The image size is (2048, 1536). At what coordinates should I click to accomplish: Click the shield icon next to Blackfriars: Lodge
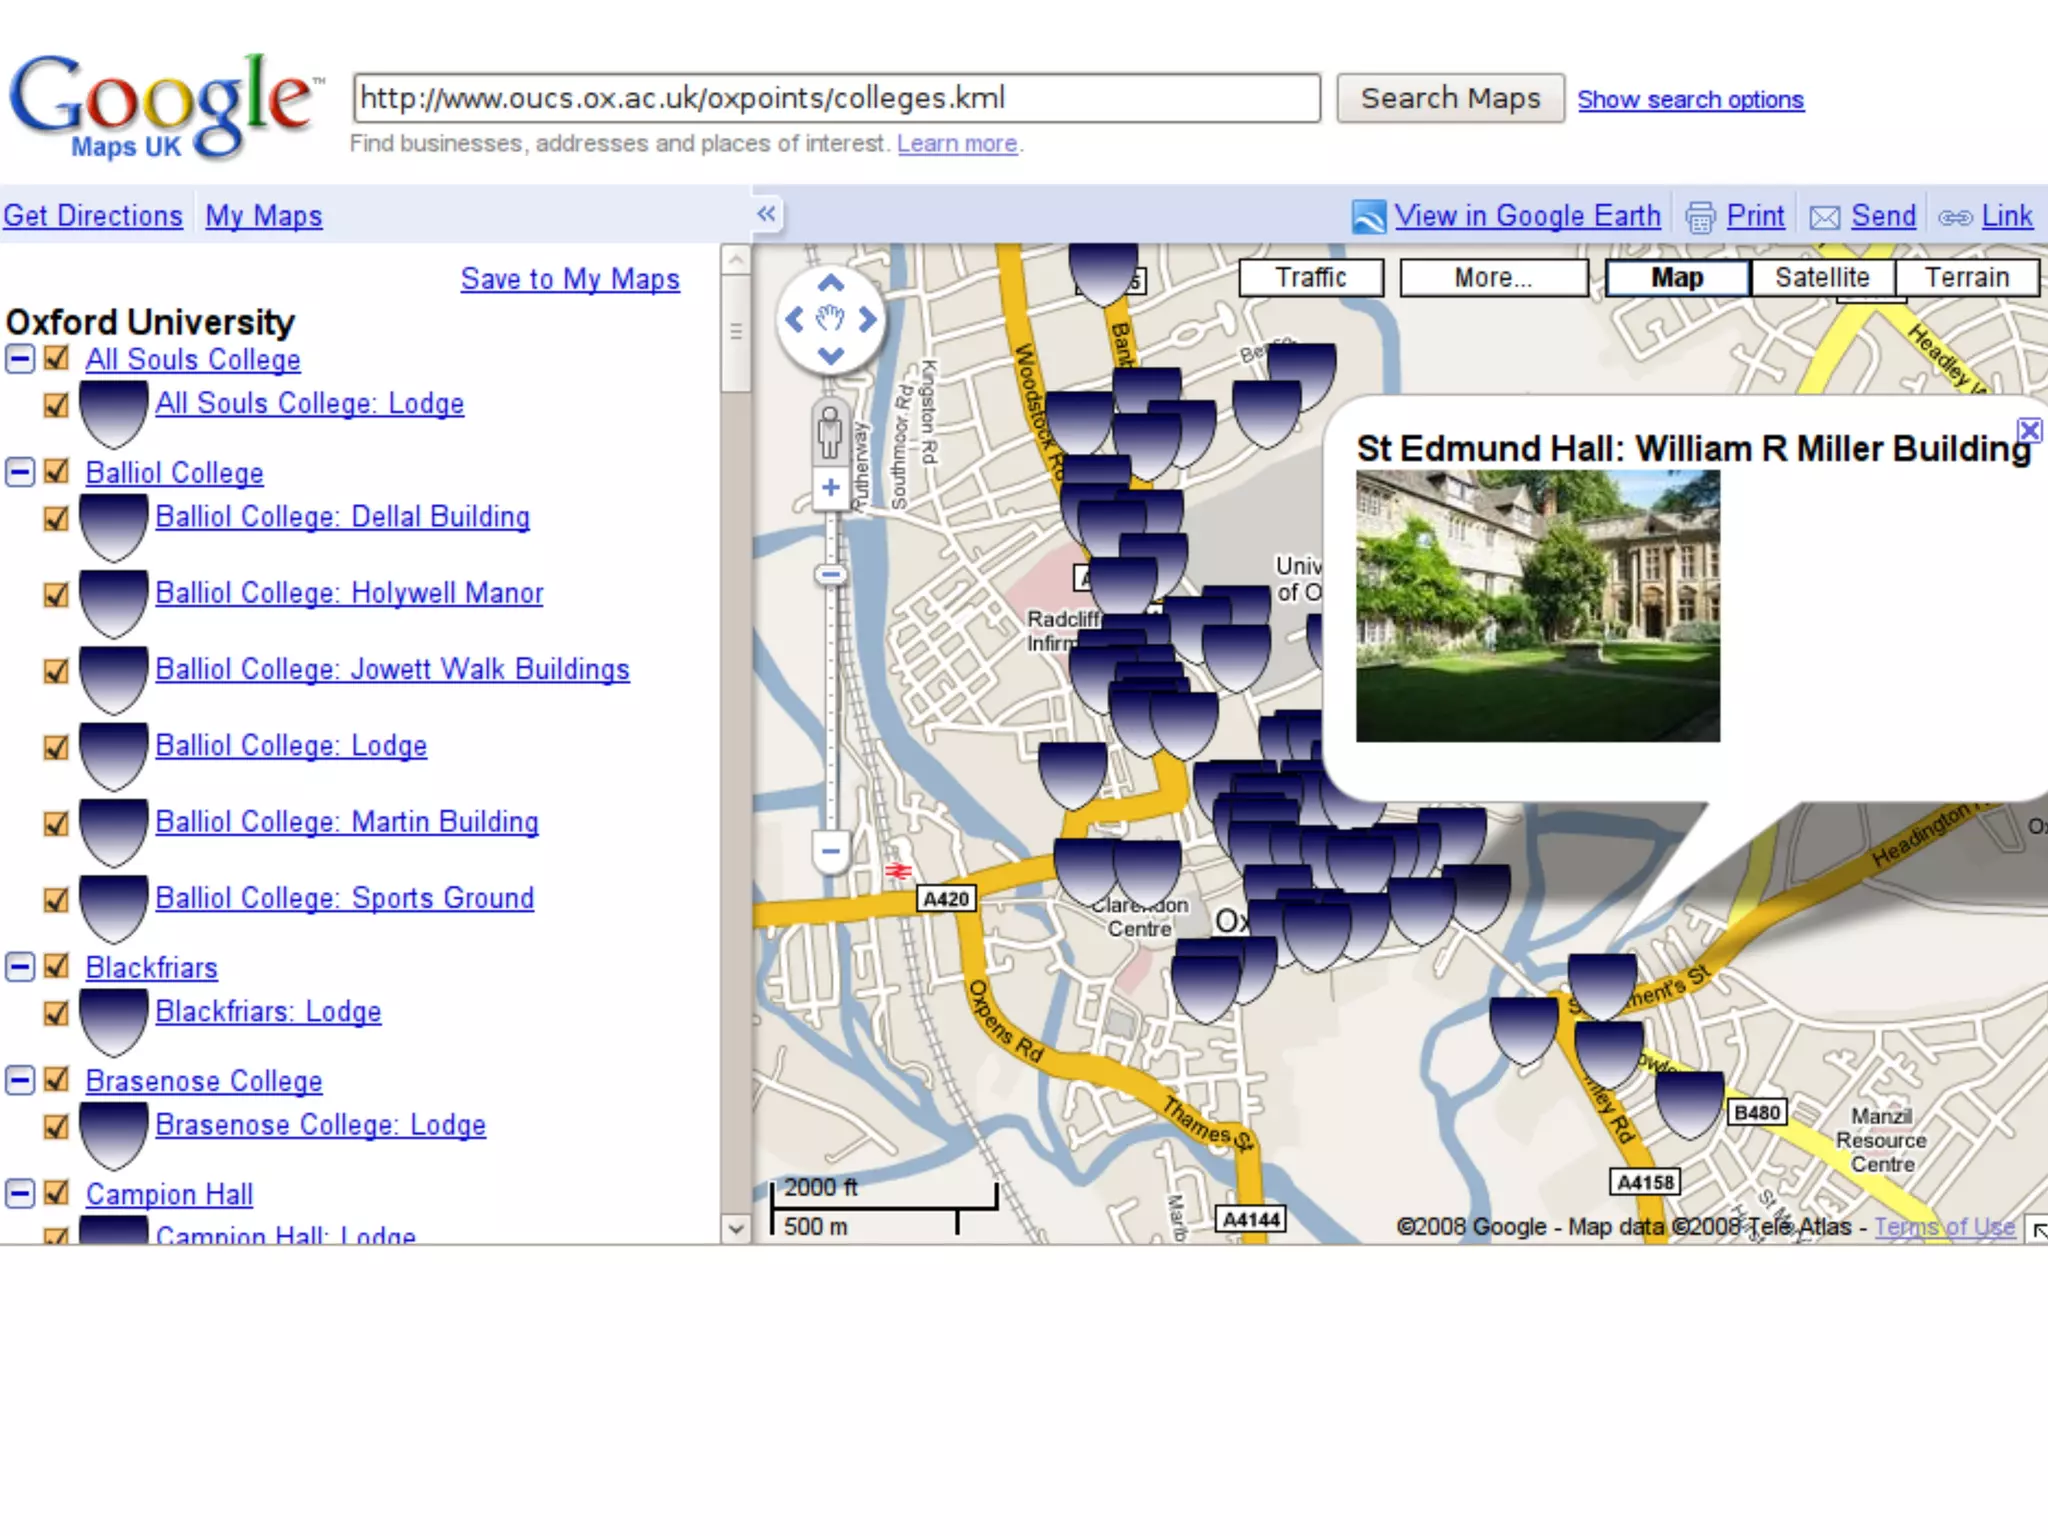click(x=113, y=1019)
